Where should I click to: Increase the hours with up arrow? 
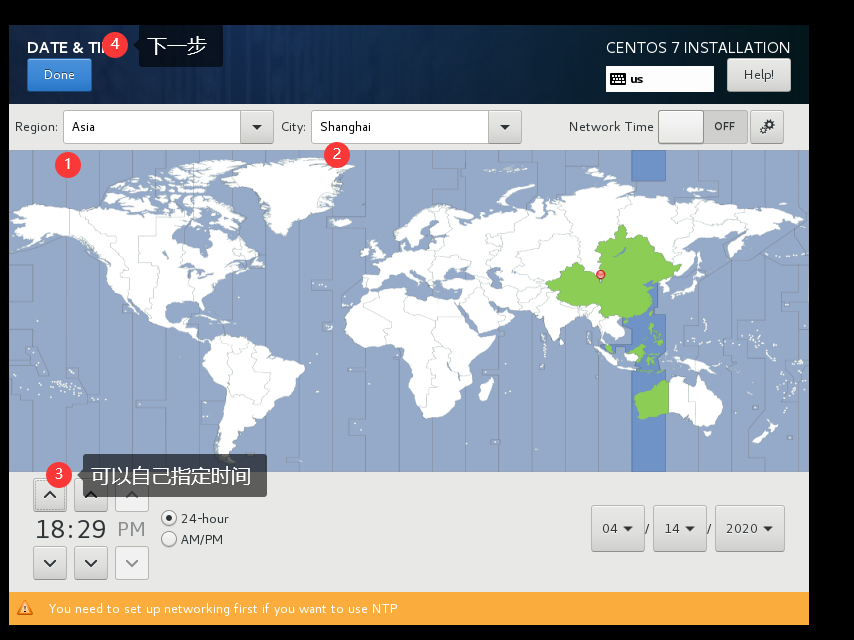(x=50, y=495)
